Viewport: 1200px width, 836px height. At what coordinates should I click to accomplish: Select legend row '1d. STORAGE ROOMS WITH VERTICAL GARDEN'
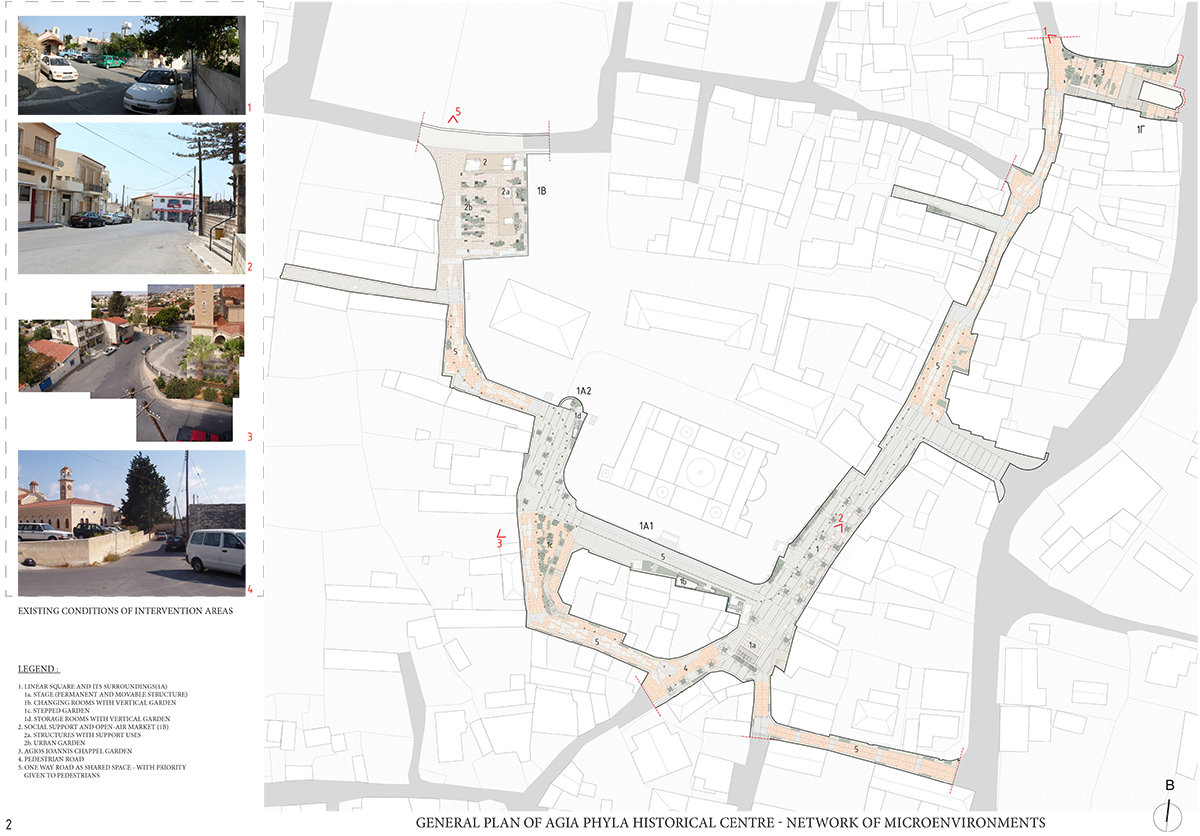click(97, 719)
